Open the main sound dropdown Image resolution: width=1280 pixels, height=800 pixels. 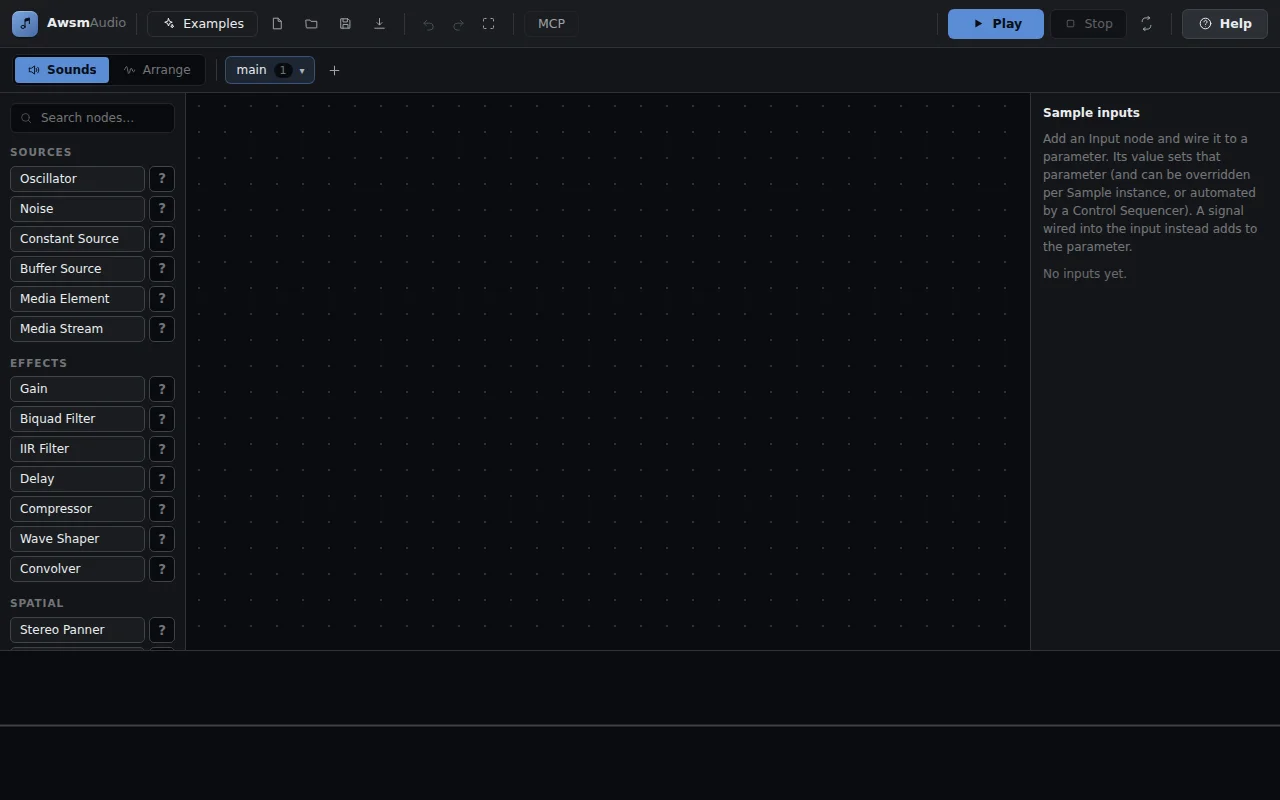pos(270,70)
